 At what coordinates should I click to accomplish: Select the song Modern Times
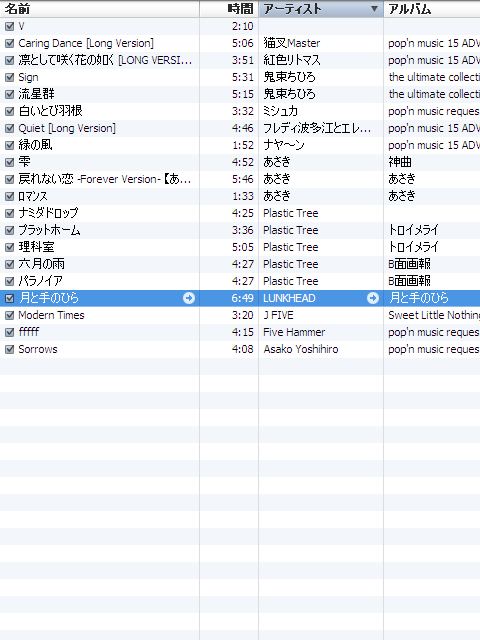[51, 316]
